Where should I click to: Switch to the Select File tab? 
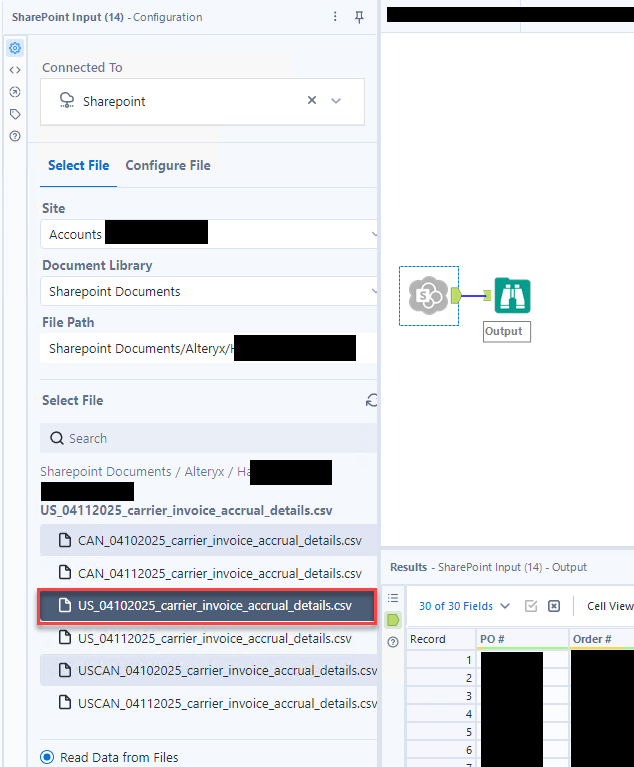tap(78, 165)
